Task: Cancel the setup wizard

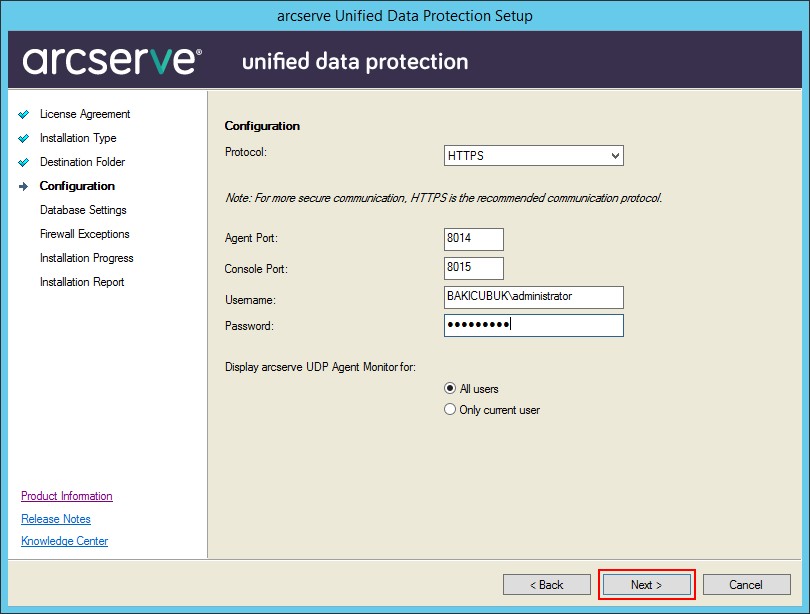Action: (x=746, y=585)
